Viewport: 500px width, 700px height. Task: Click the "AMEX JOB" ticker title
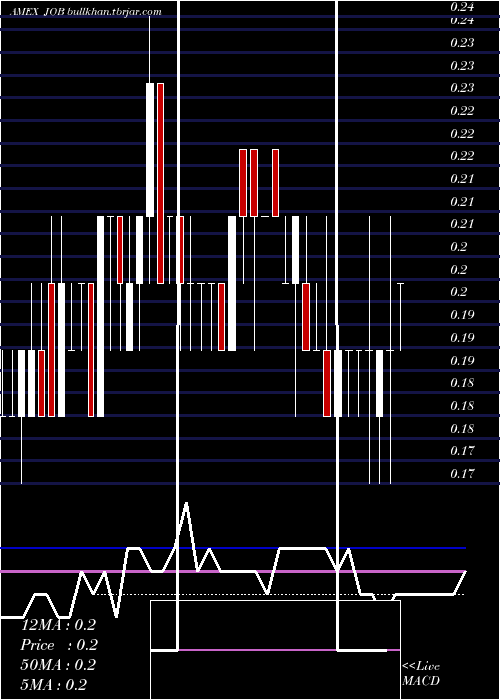point(37,12)
